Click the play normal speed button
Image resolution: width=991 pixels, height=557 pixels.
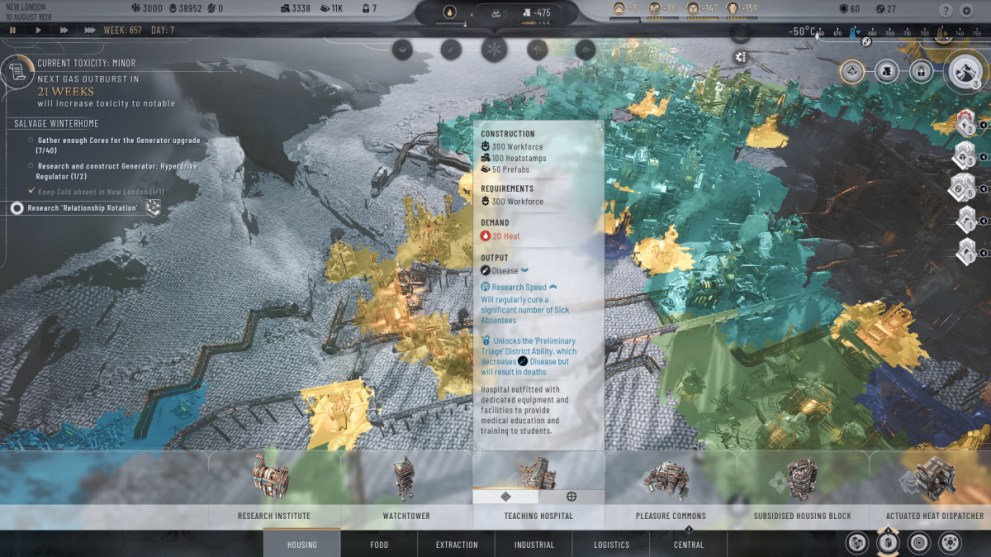tap(39, 30)
